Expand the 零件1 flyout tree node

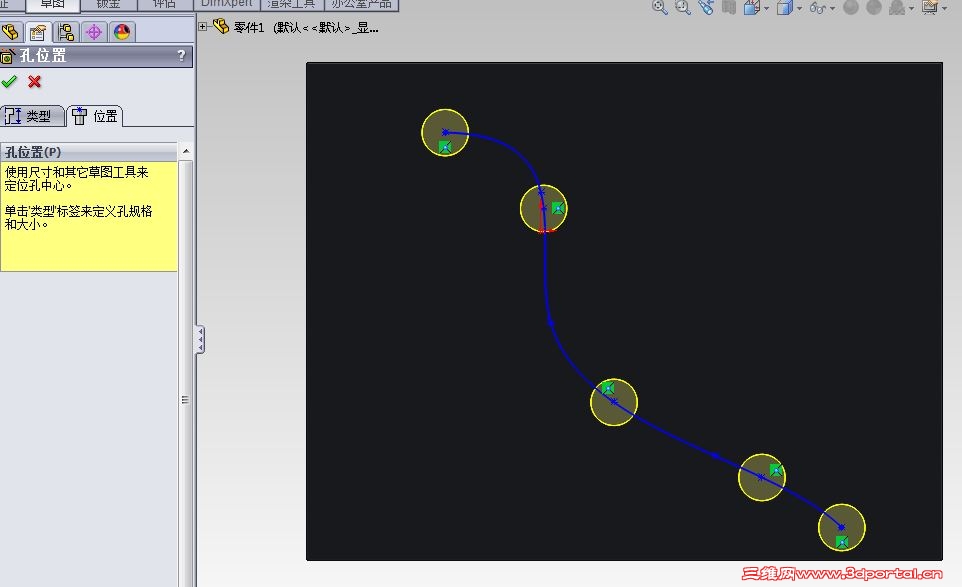202,26
